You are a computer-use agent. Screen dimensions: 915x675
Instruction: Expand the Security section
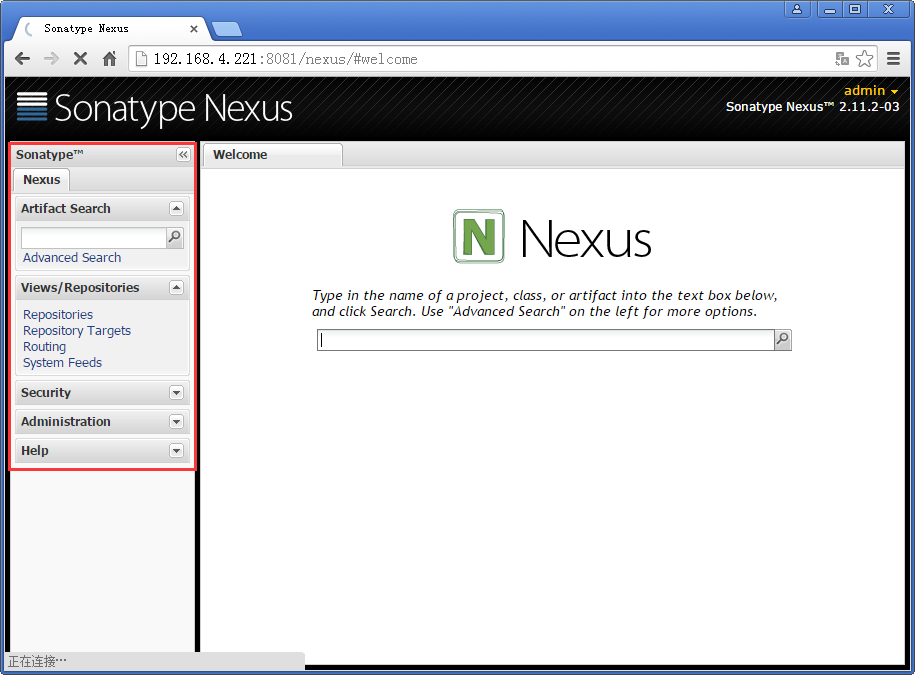click(176, 393)
